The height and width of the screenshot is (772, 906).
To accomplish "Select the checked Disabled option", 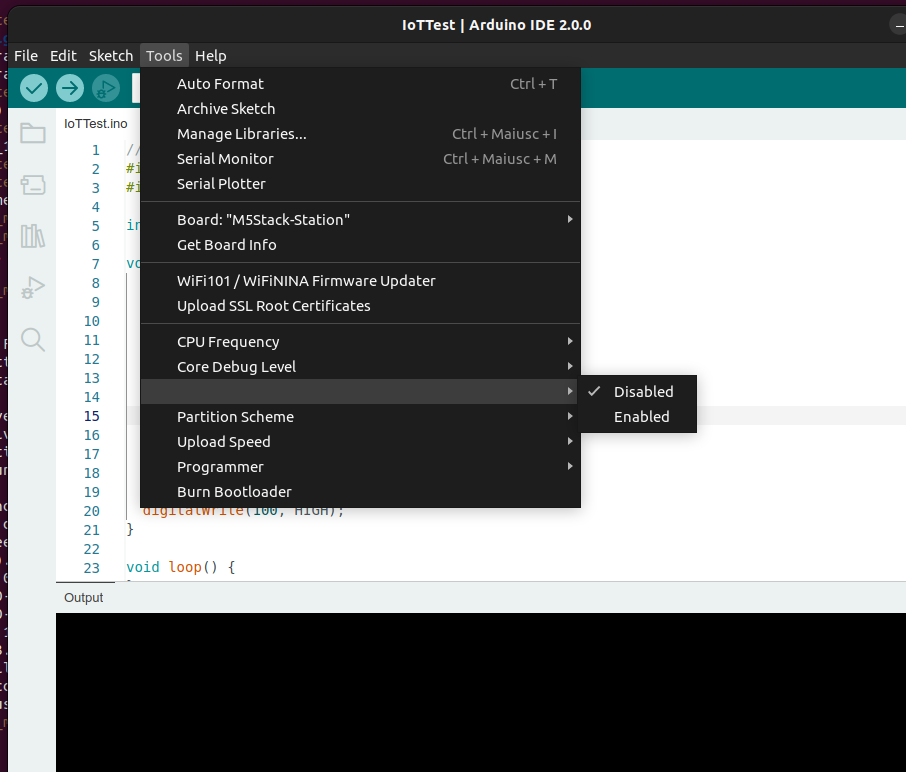I will 638,392.
